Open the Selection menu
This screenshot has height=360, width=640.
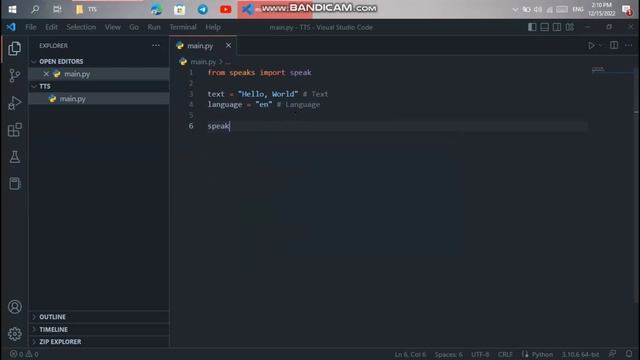click(81, 27)
